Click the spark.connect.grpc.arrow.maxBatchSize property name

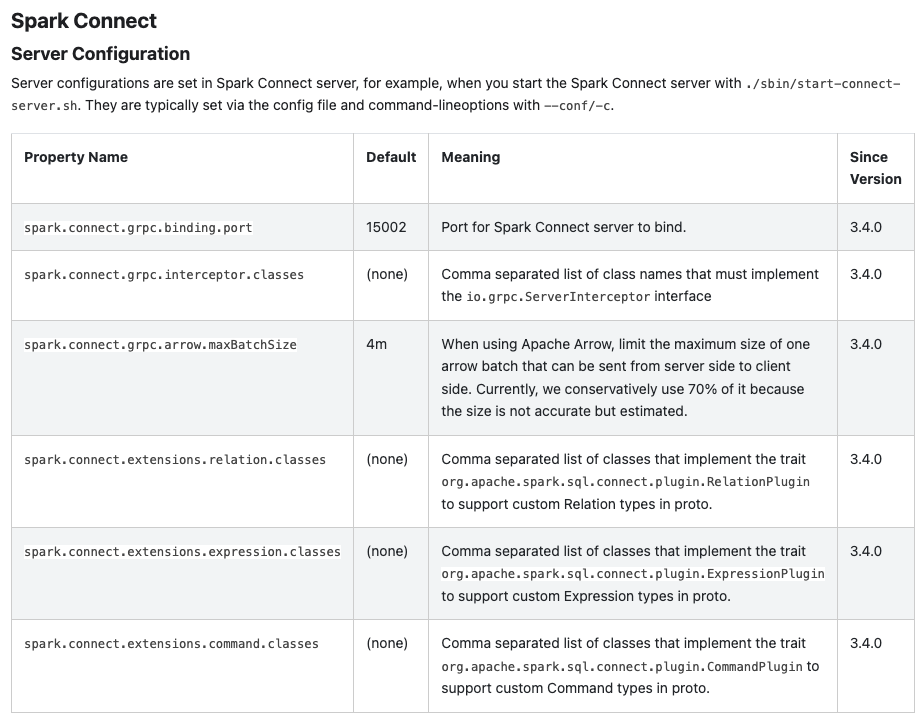click(160, 344)
